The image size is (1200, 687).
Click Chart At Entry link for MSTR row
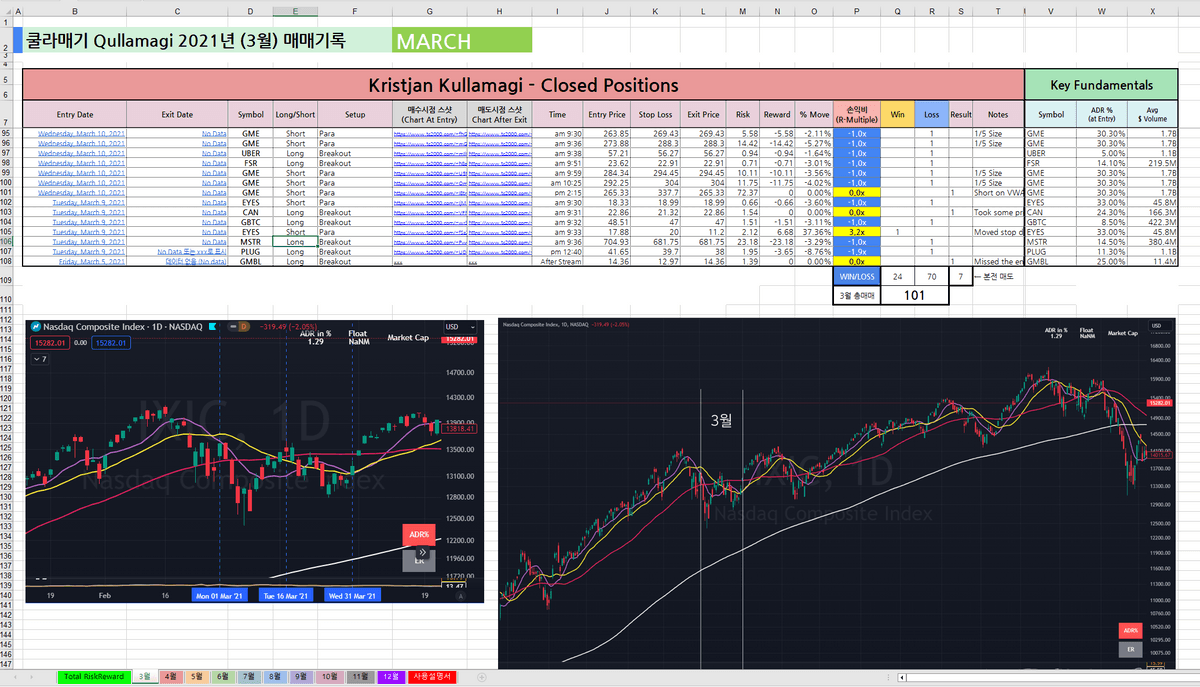tap(429, 241)
